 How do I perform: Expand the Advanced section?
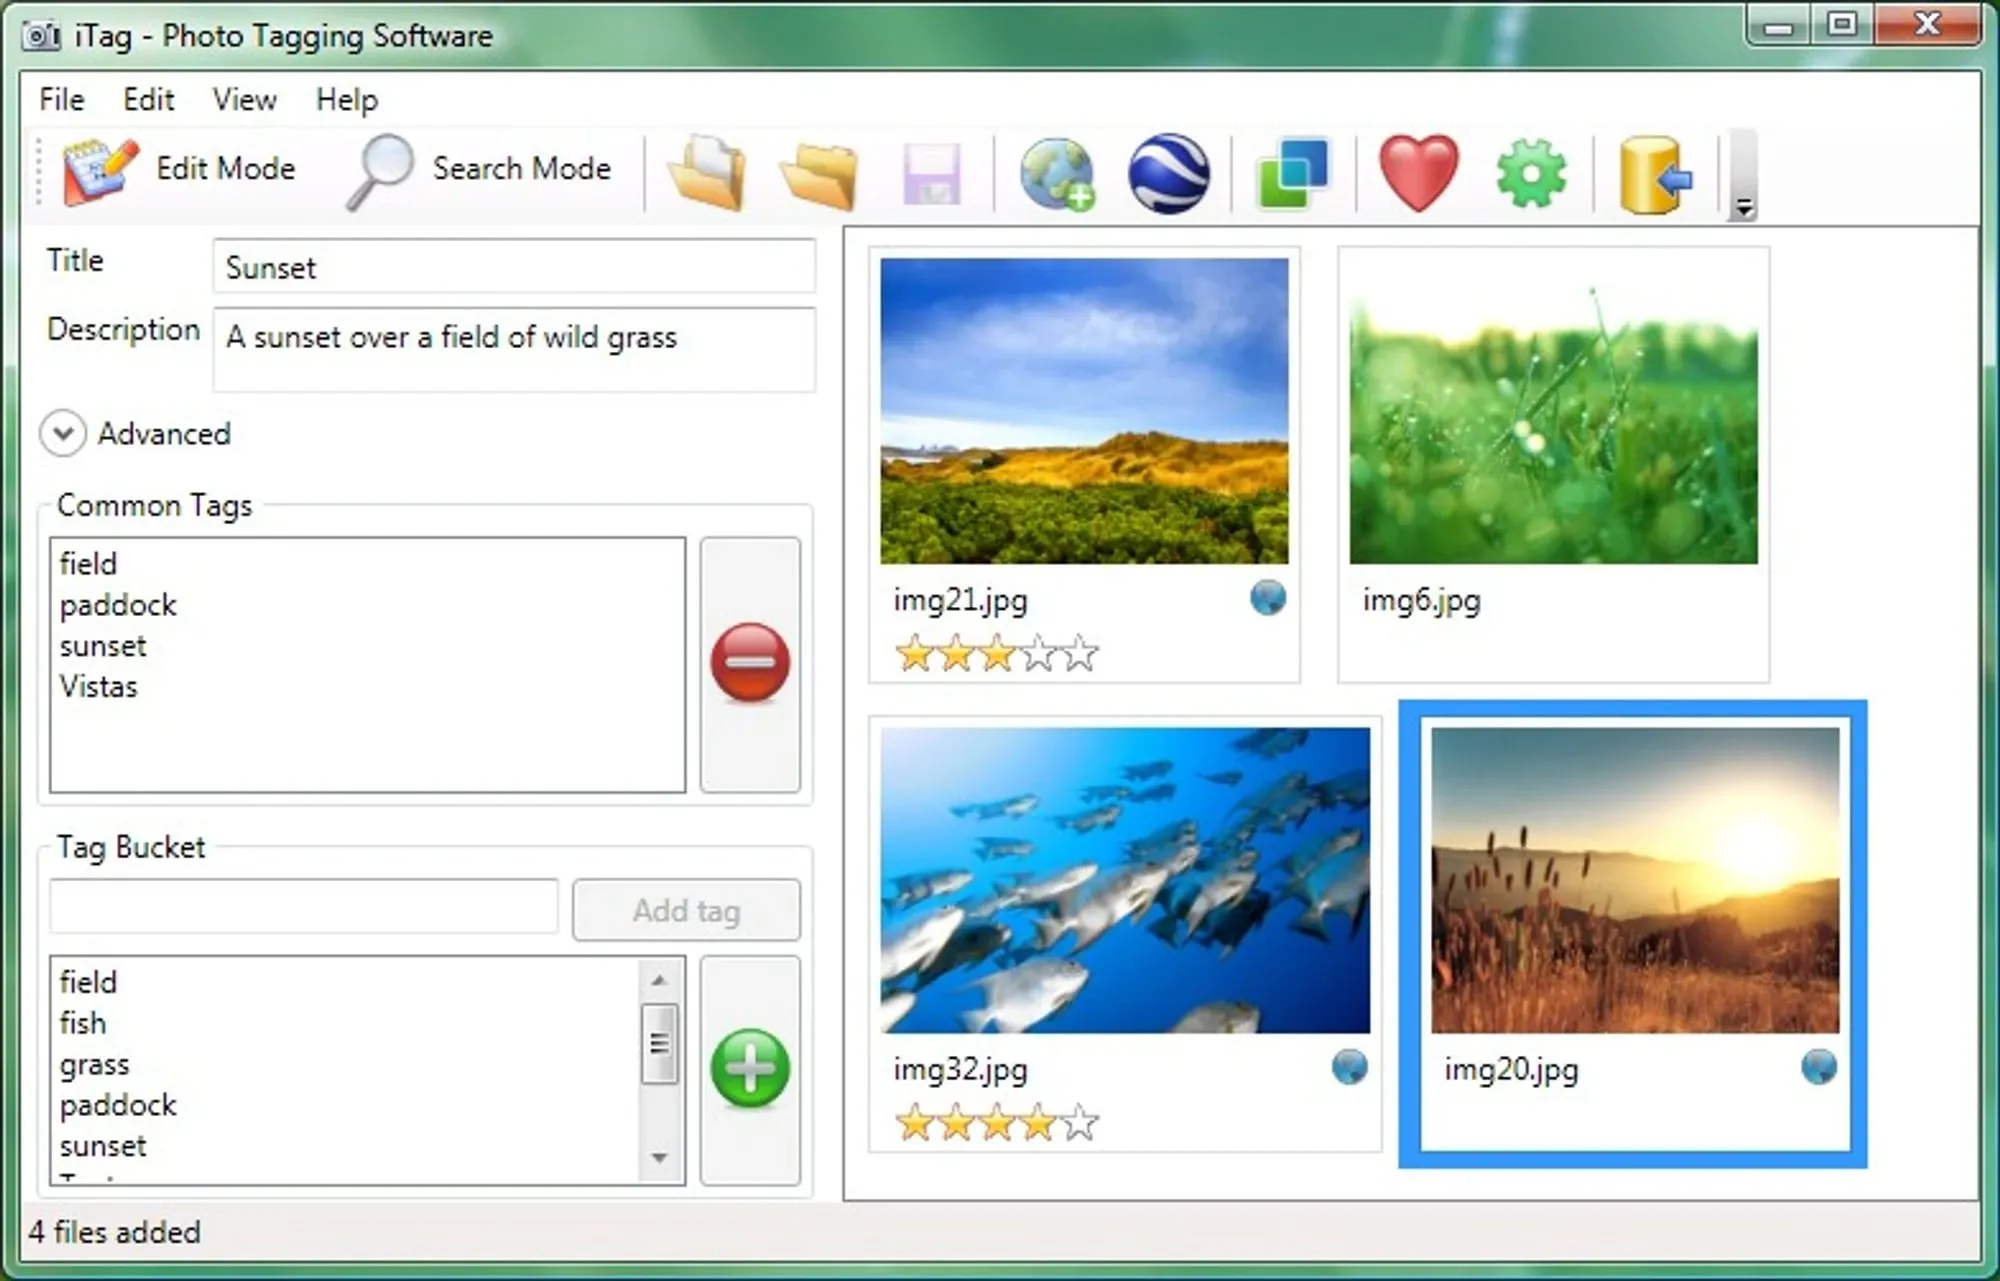tap(63, 434)
